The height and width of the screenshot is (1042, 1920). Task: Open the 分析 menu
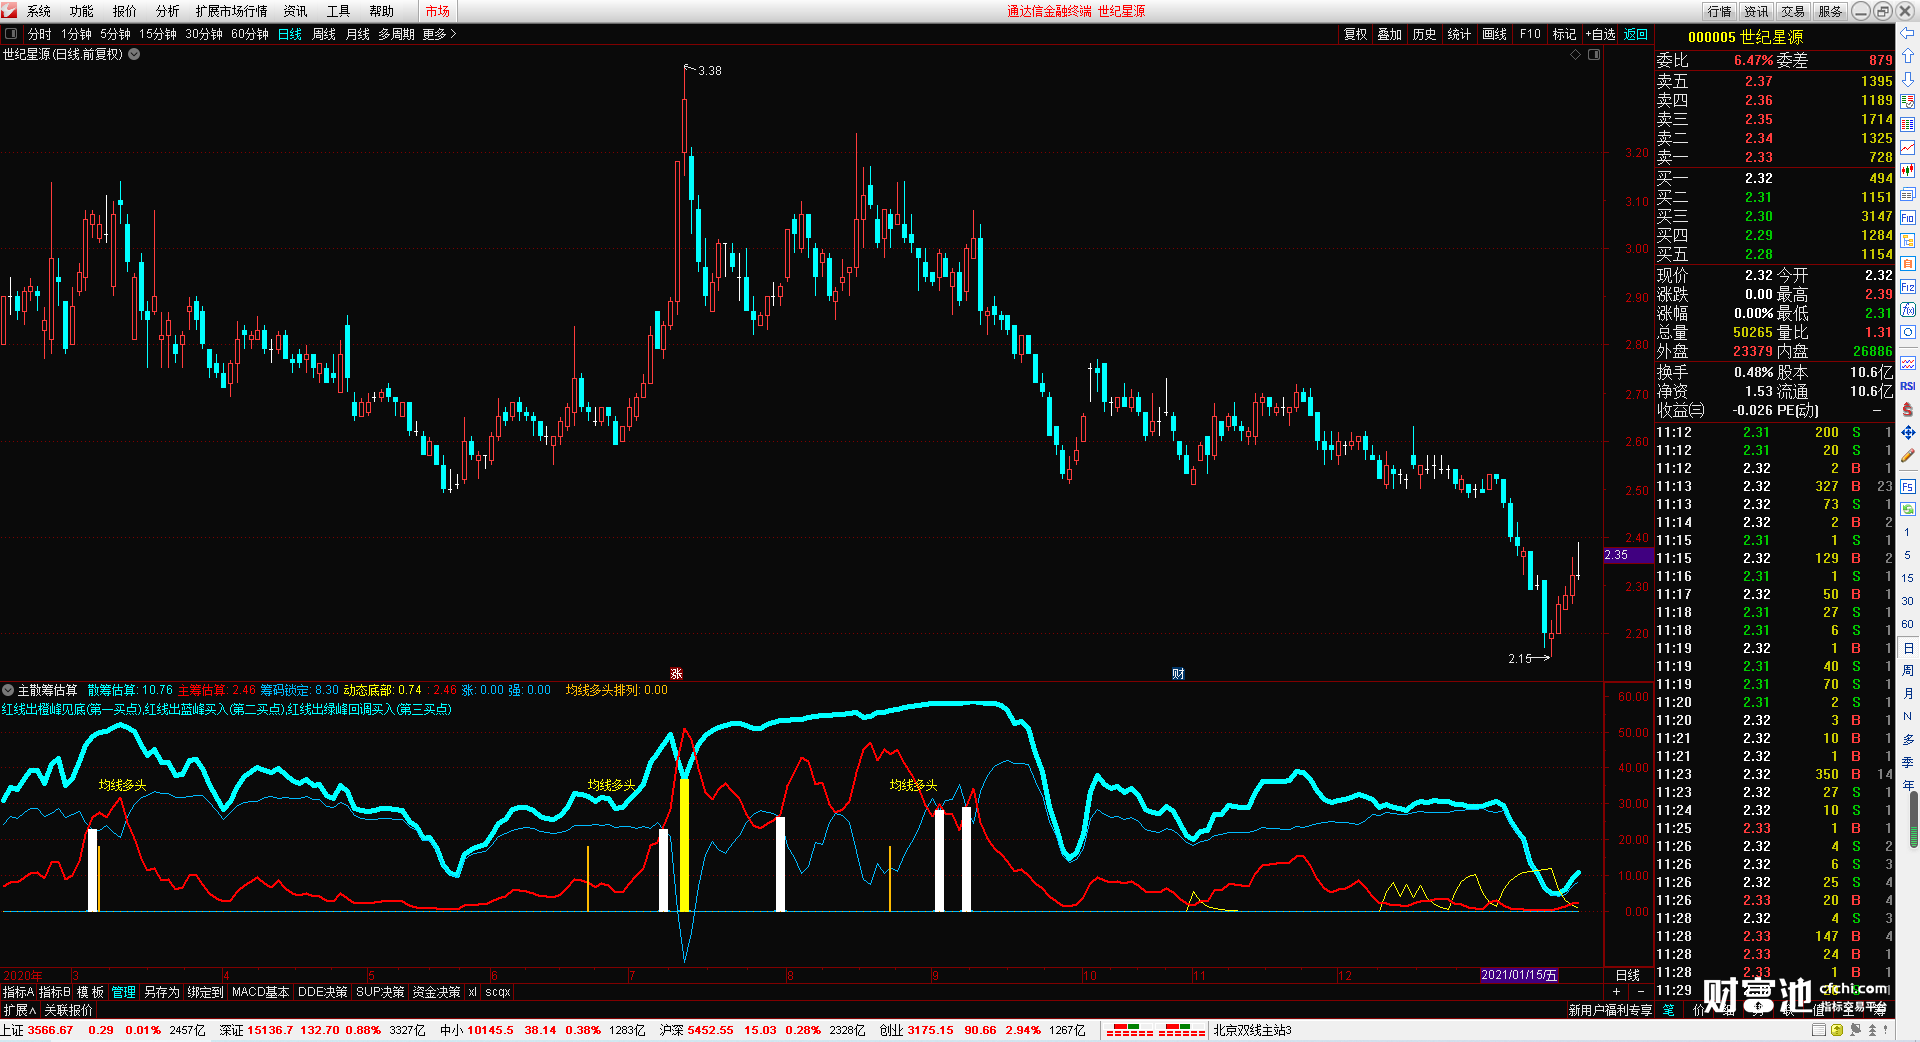(x=168, y=11)
